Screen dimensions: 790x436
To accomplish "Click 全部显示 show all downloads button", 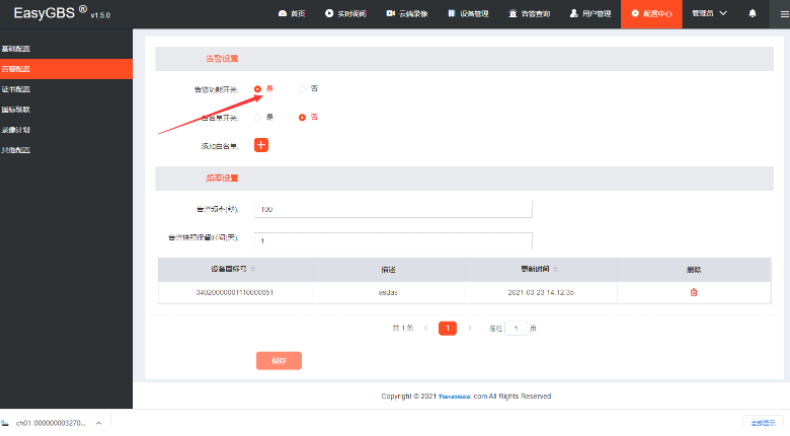I will 763,423.
